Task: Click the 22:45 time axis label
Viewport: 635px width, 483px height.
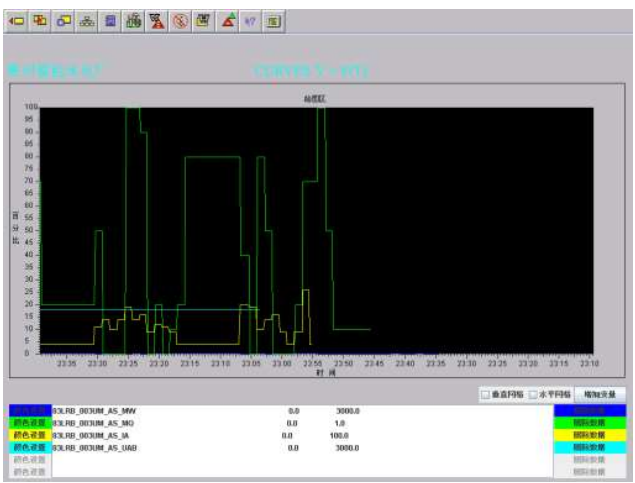Action: pos(374,363)
